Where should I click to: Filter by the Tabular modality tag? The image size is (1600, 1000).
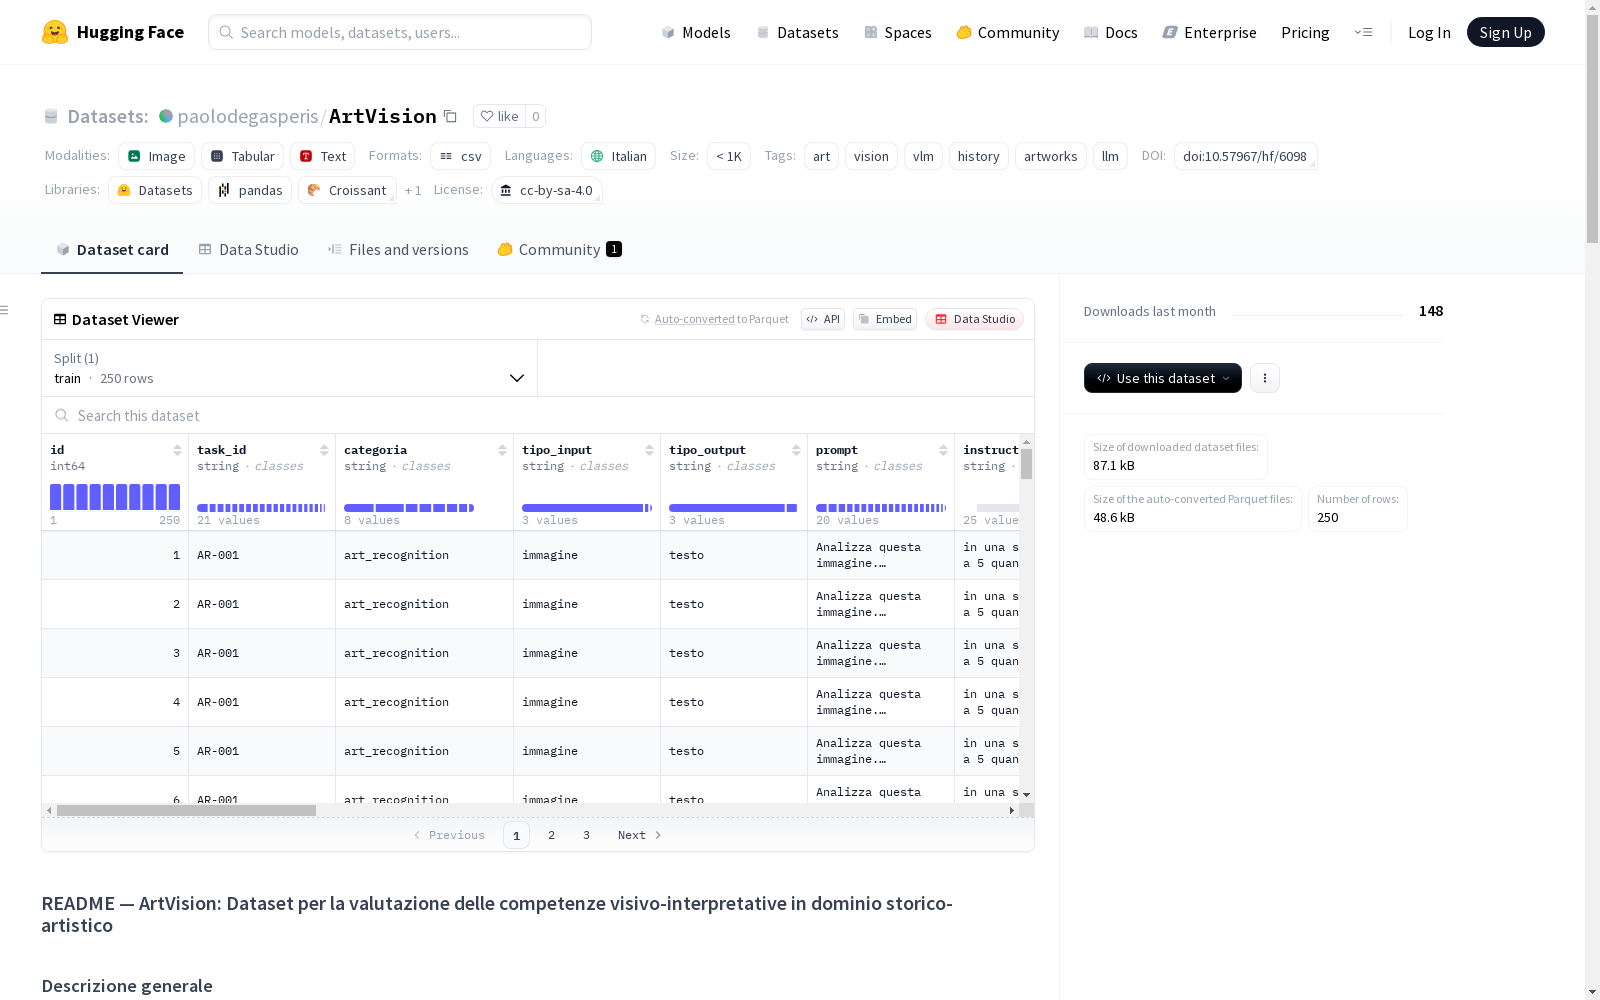coord(242,156)
